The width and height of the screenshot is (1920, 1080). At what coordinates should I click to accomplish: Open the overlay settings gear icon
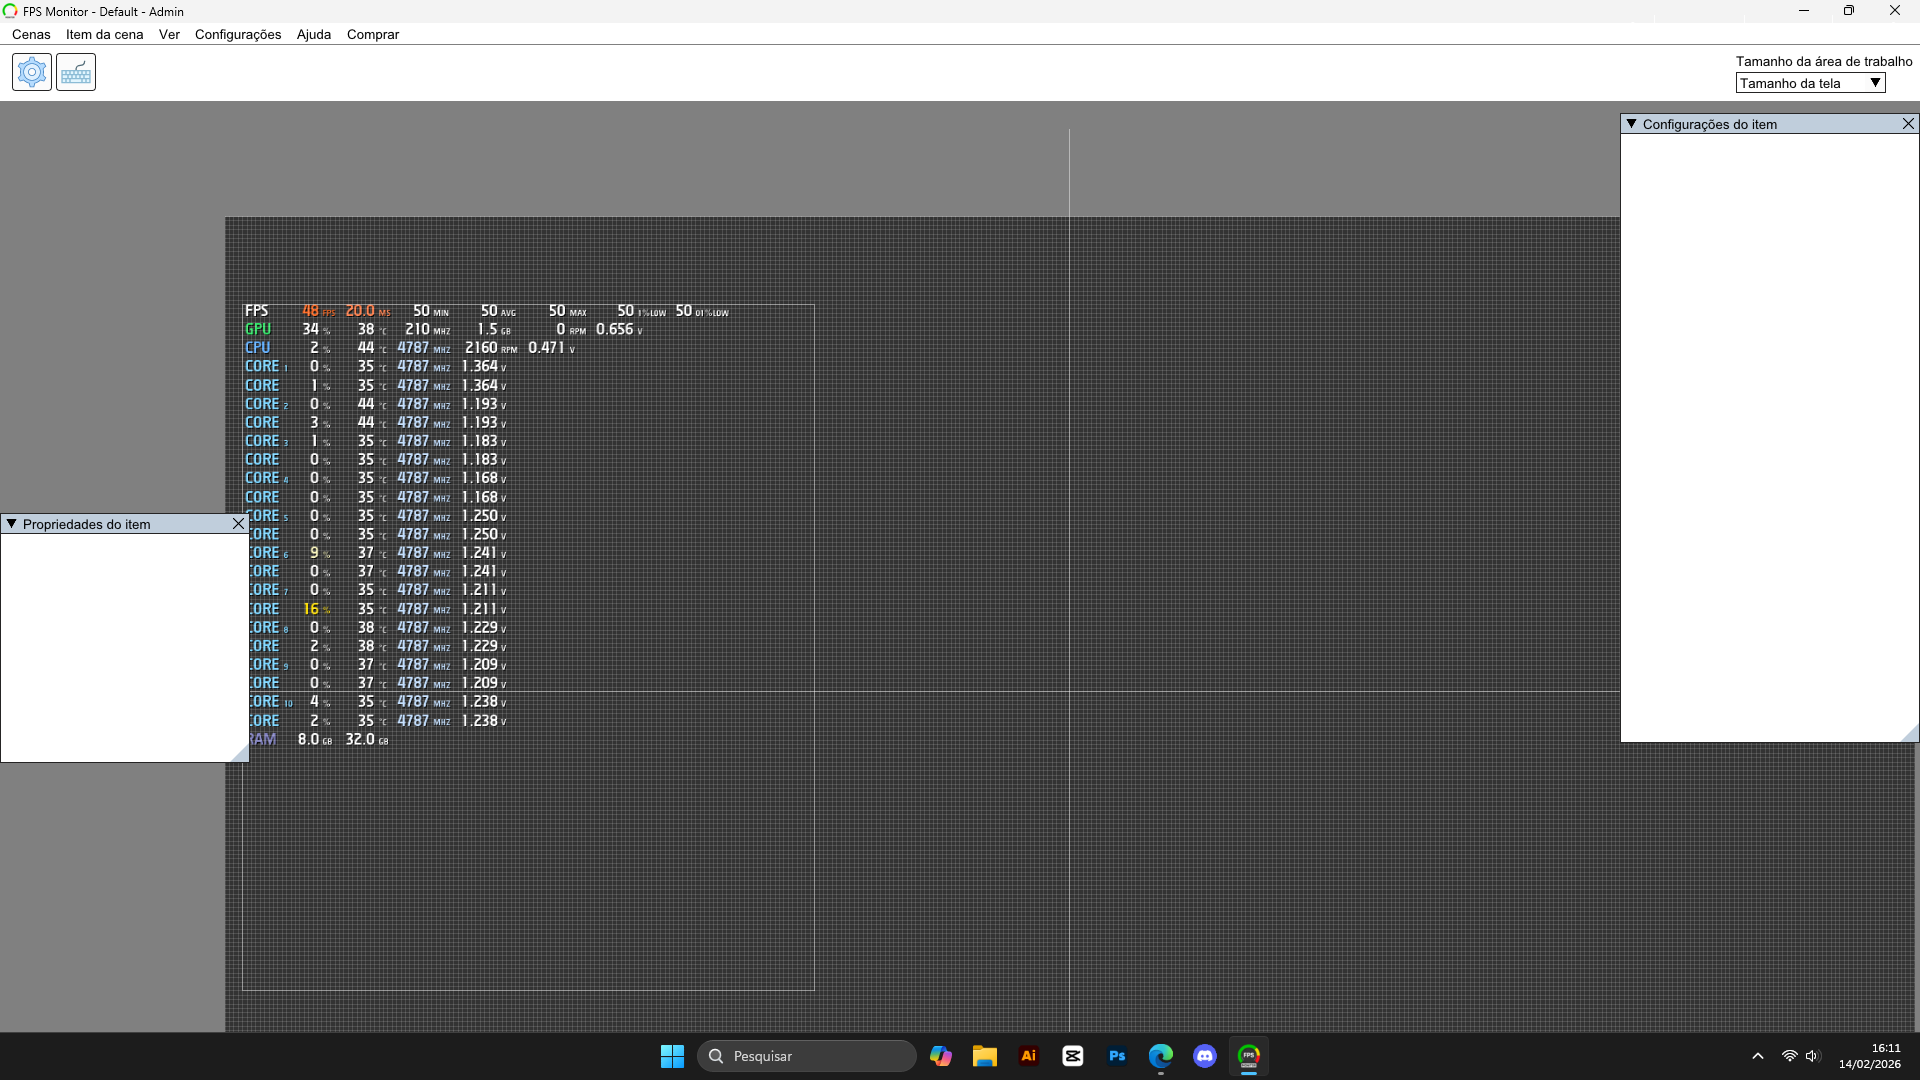[x=32, y=72]
